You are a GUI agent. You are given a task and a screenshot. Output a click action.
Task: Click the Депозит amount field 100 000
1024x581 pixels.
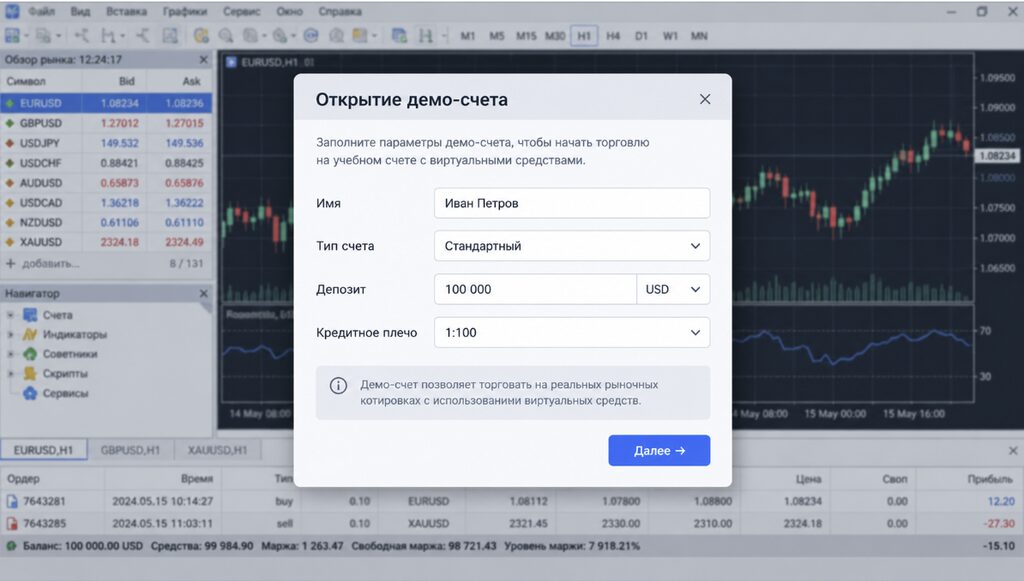pos(535,289)
